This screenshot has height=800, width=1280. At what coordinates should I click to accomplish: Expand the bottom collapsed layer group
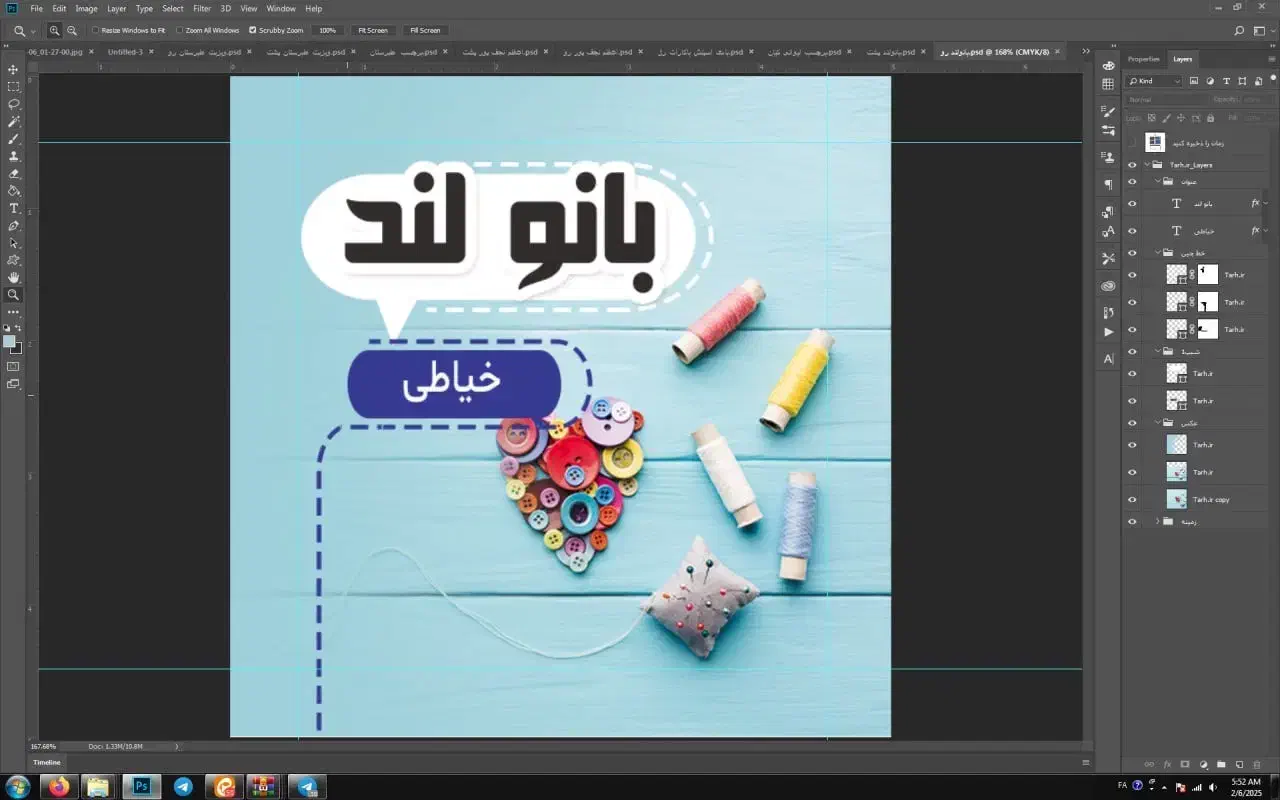(x=1157, y=521)
